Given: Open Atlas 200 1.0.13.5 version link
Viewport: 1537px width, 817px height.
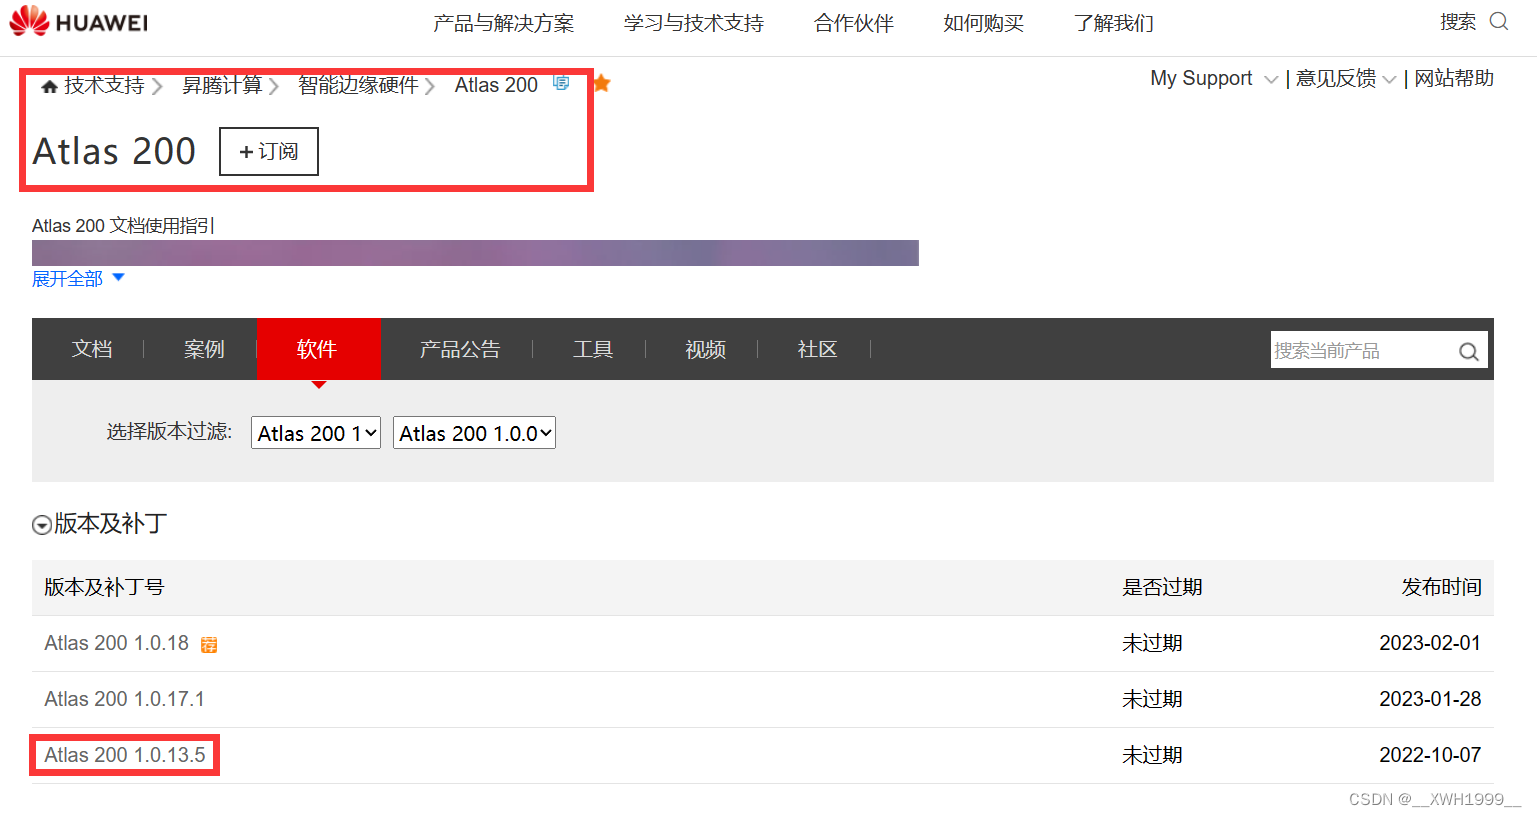Looking at the screenshot, I should (x=125, y=755).
